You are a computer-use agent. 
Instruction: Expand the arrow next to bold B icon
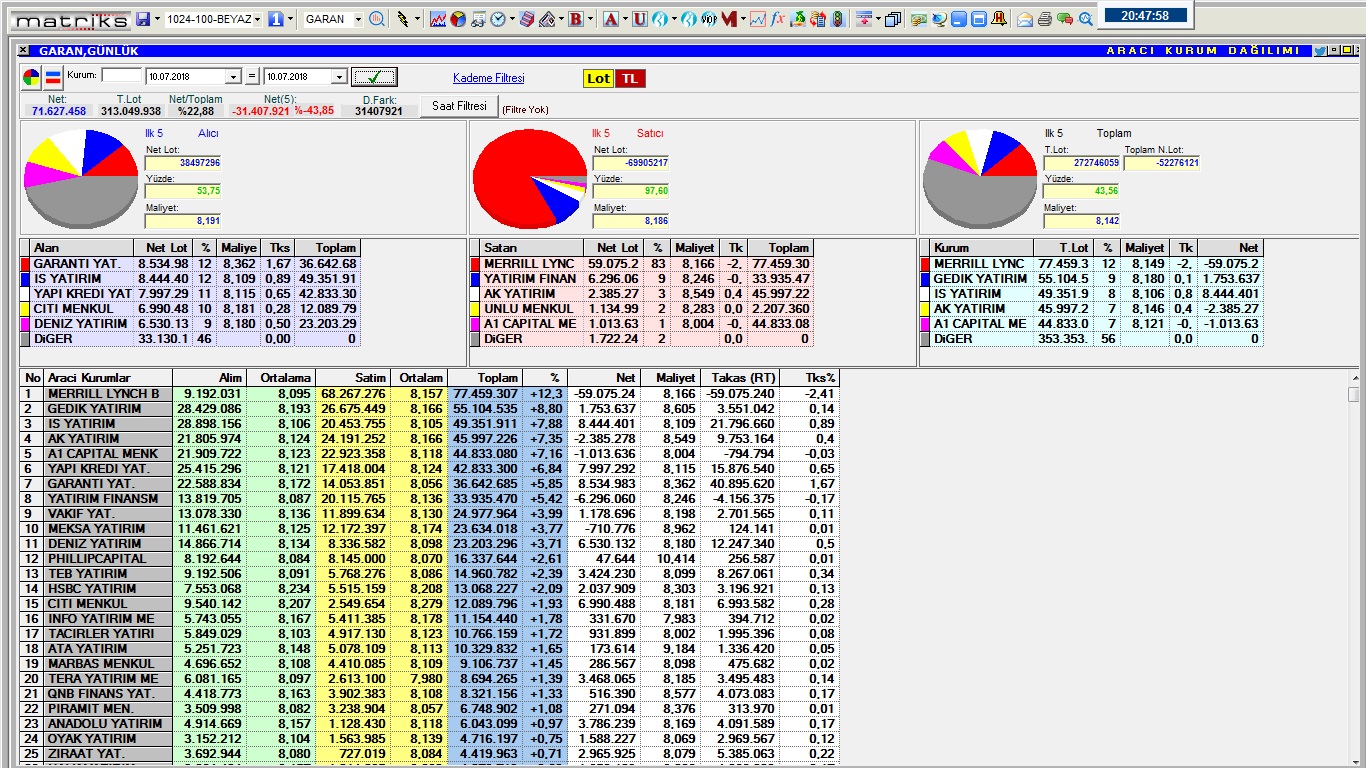click(591, 19)
